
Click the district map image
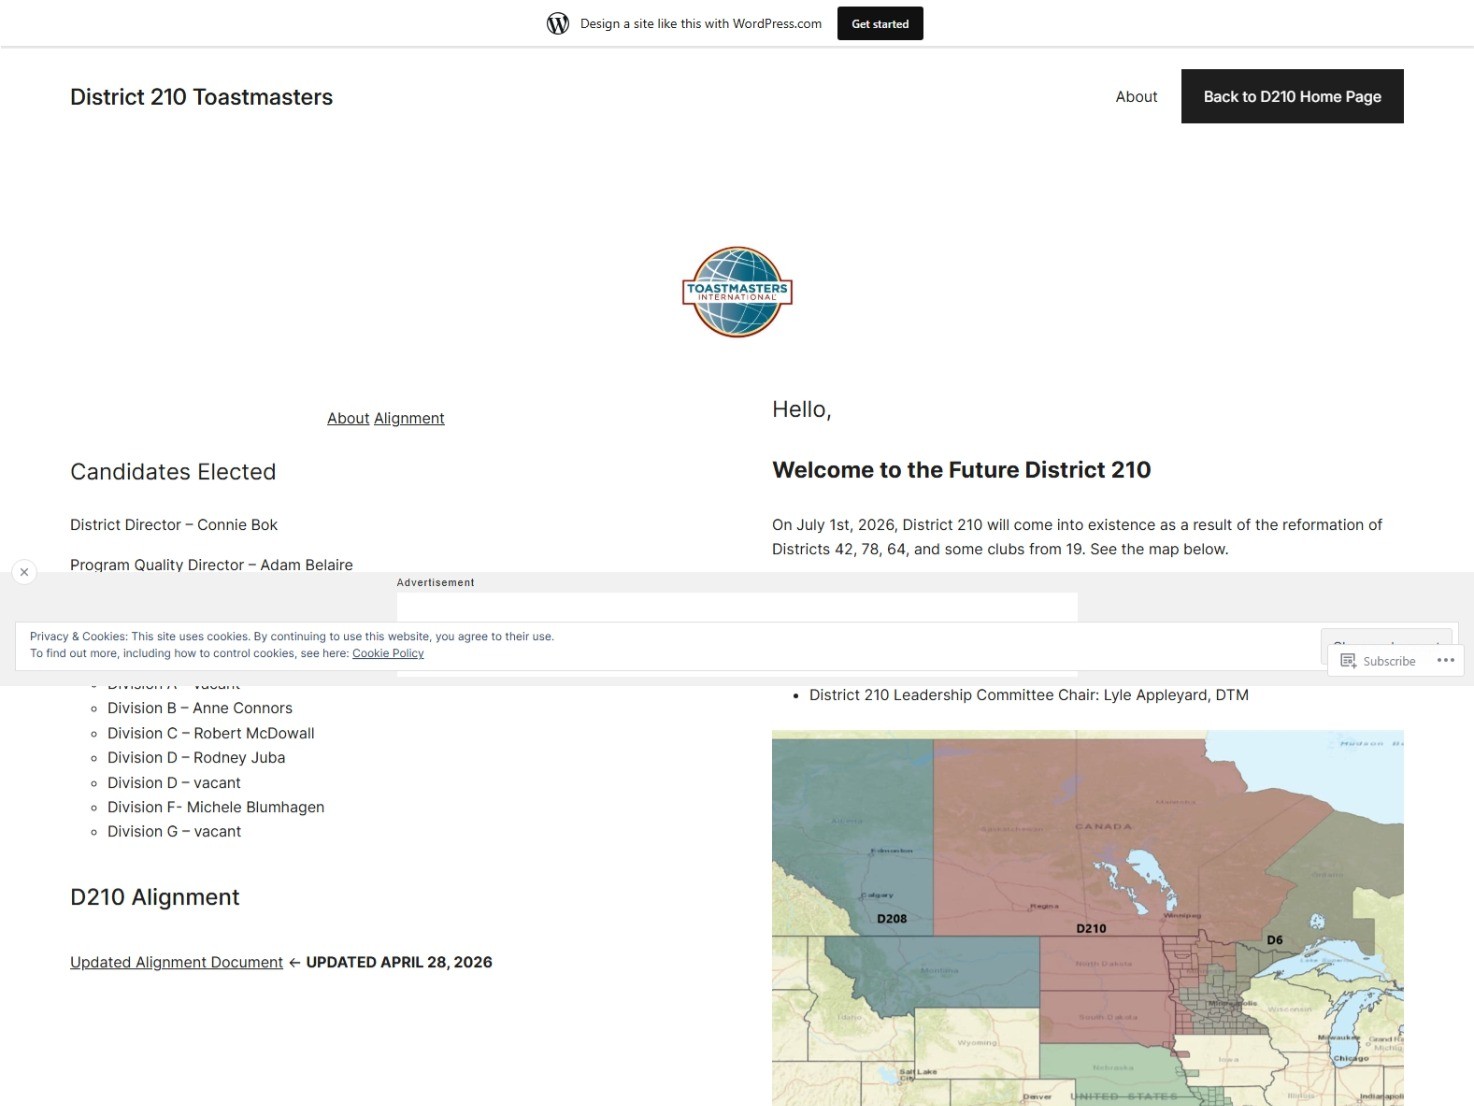point(1088,918)
